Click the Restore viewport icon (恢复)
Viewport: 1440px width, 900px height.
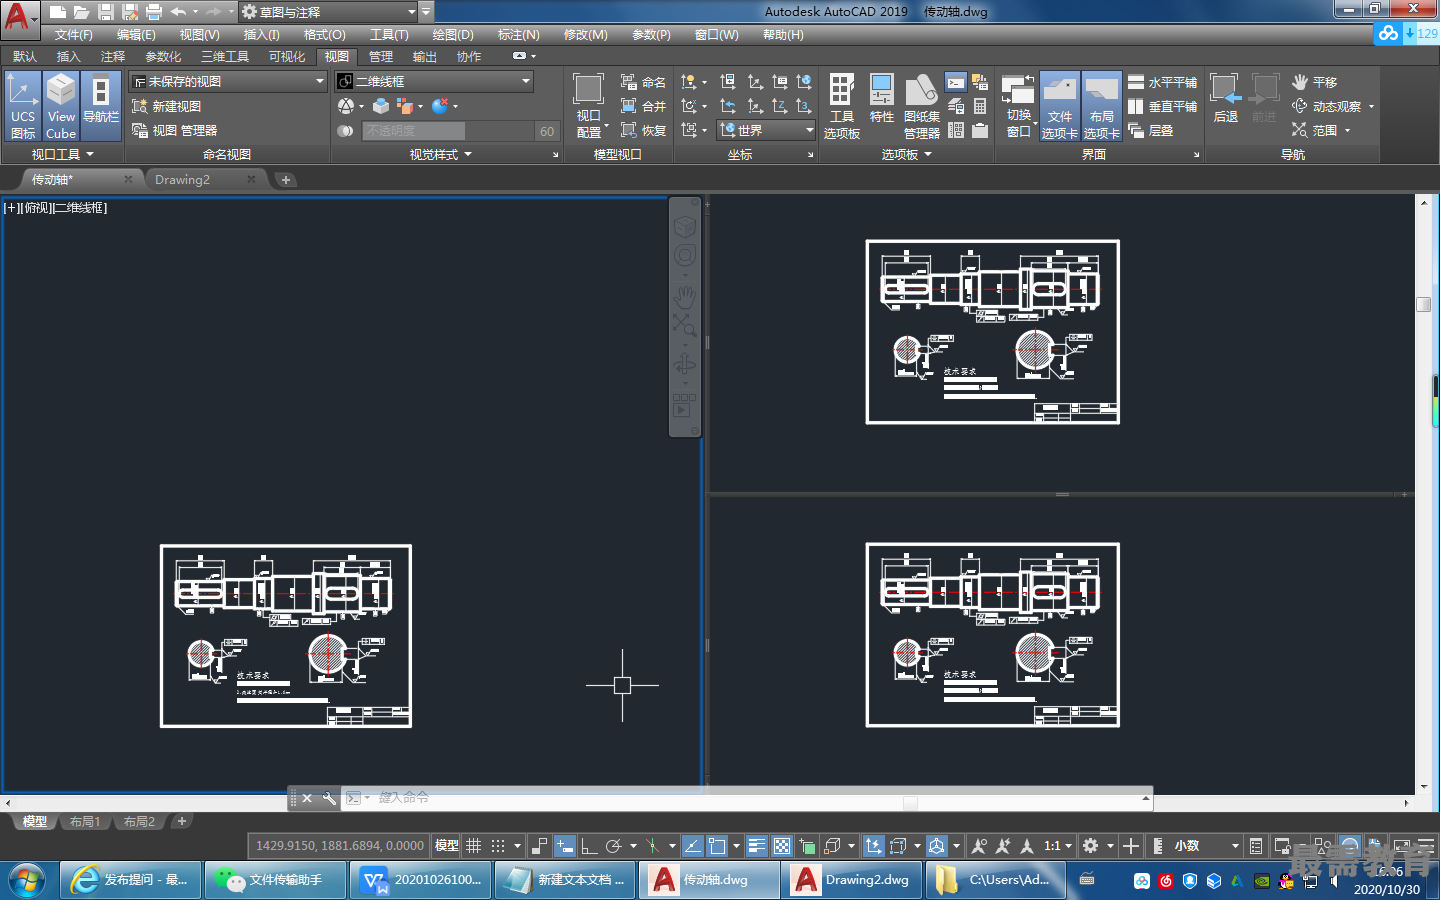pyautogui.click(x=643, y=130)
